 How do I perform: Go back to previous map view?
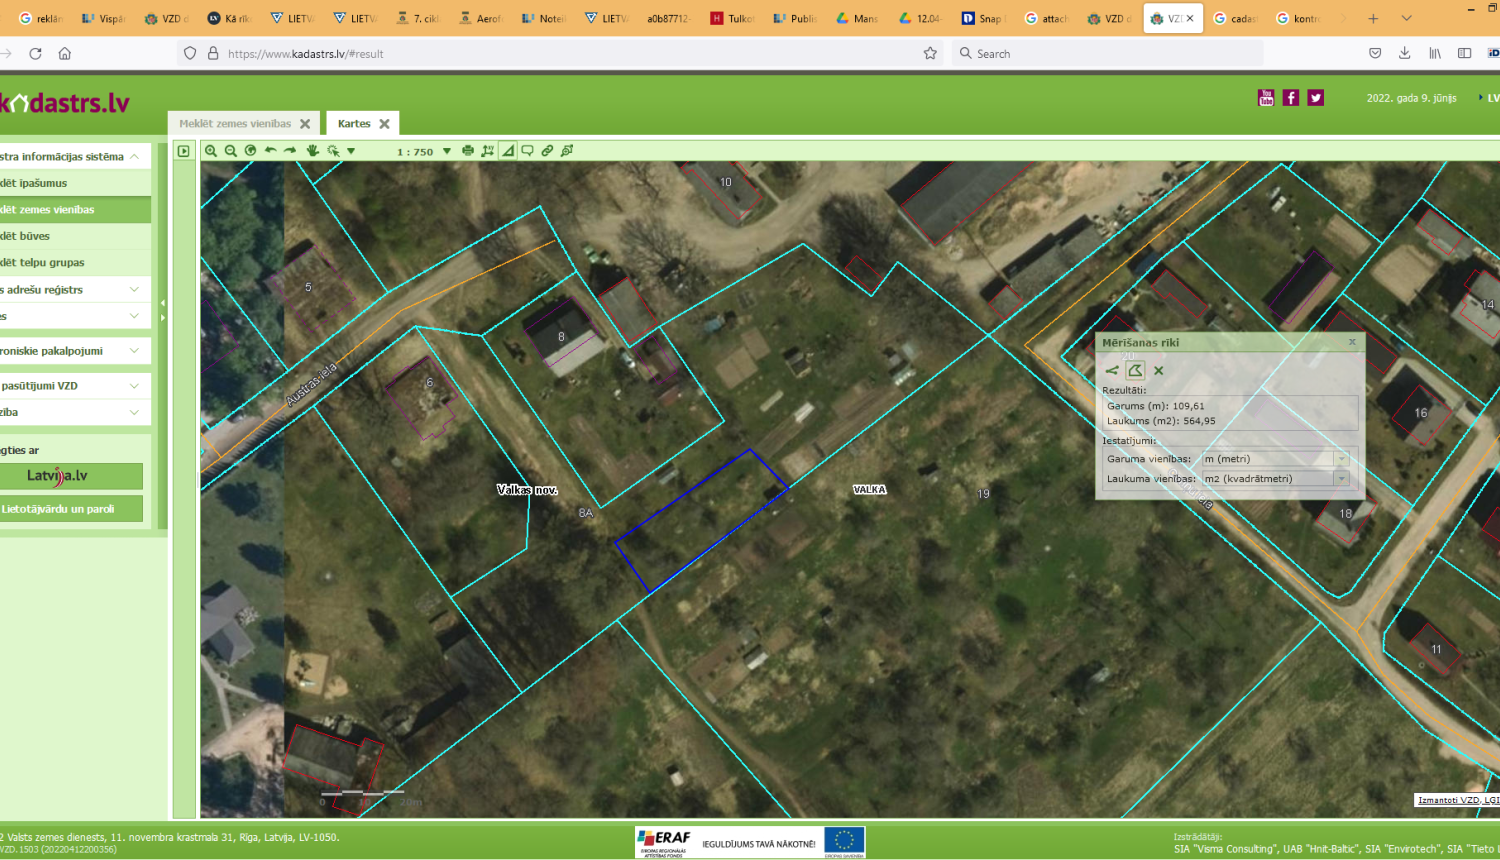(x=270, y=151)
